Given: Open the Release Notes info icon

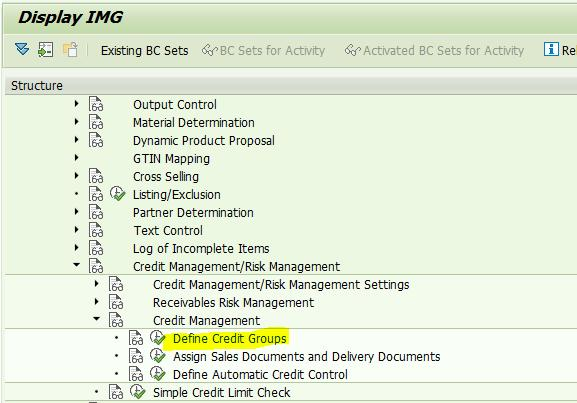Looking at the screenshot, I should tap(551, 49).
